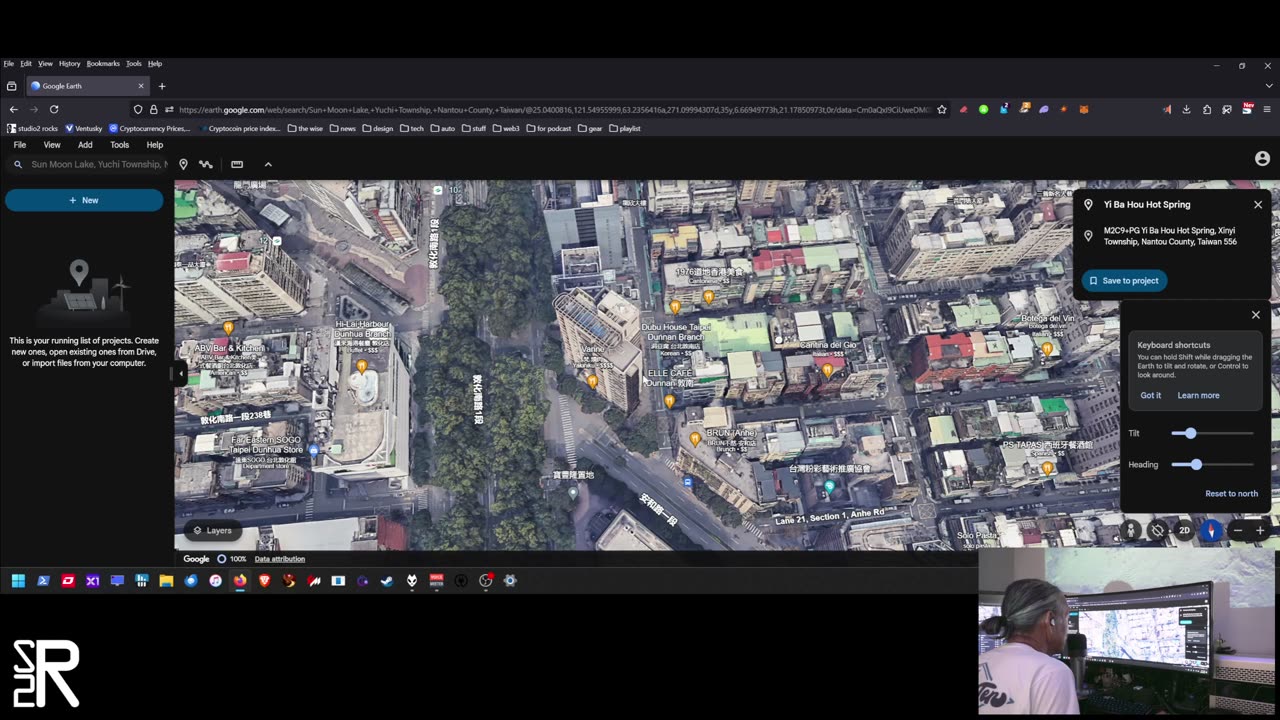The image size is (1280, 720).
Task: Close the Yi Ba Hou Hot Spring card
Action: click(1258, 205)
